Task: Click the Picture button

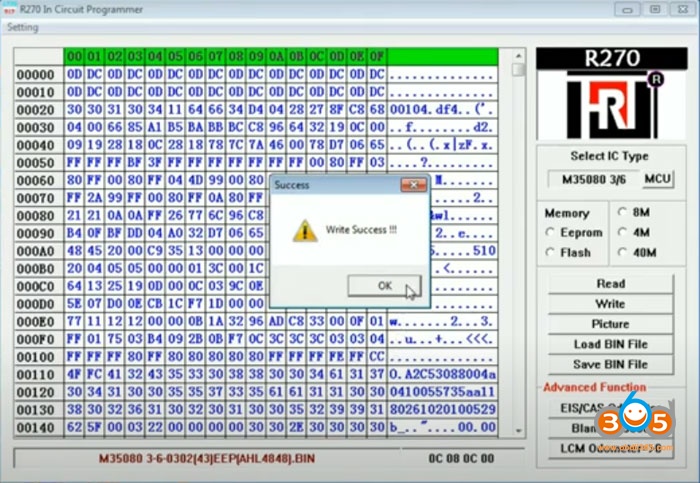Action: (x=610, y=324)
